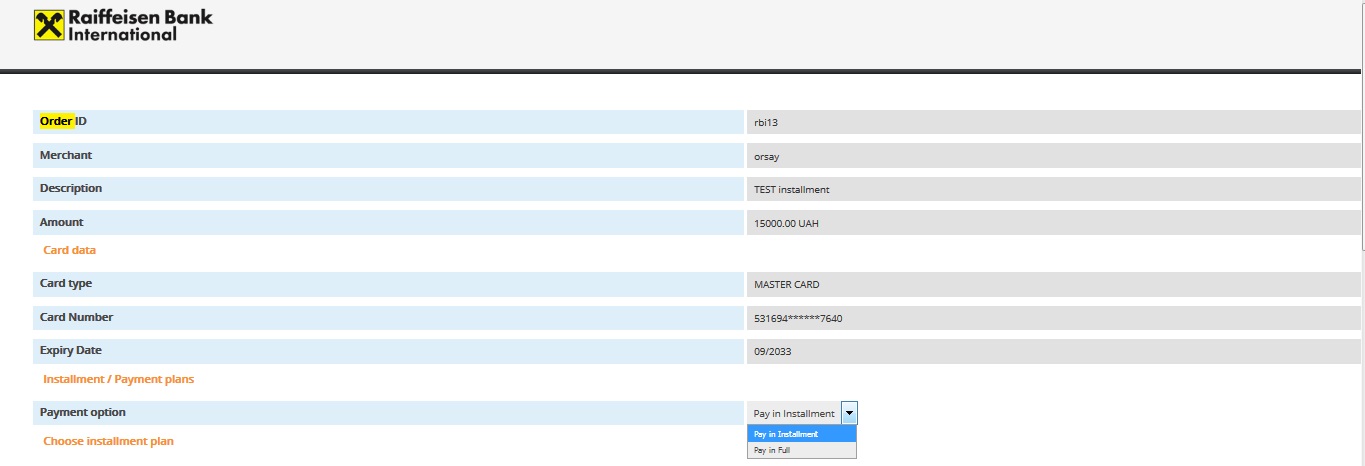
Task: Open the Payment option dropdown arrow
Action: coord(849,413)
